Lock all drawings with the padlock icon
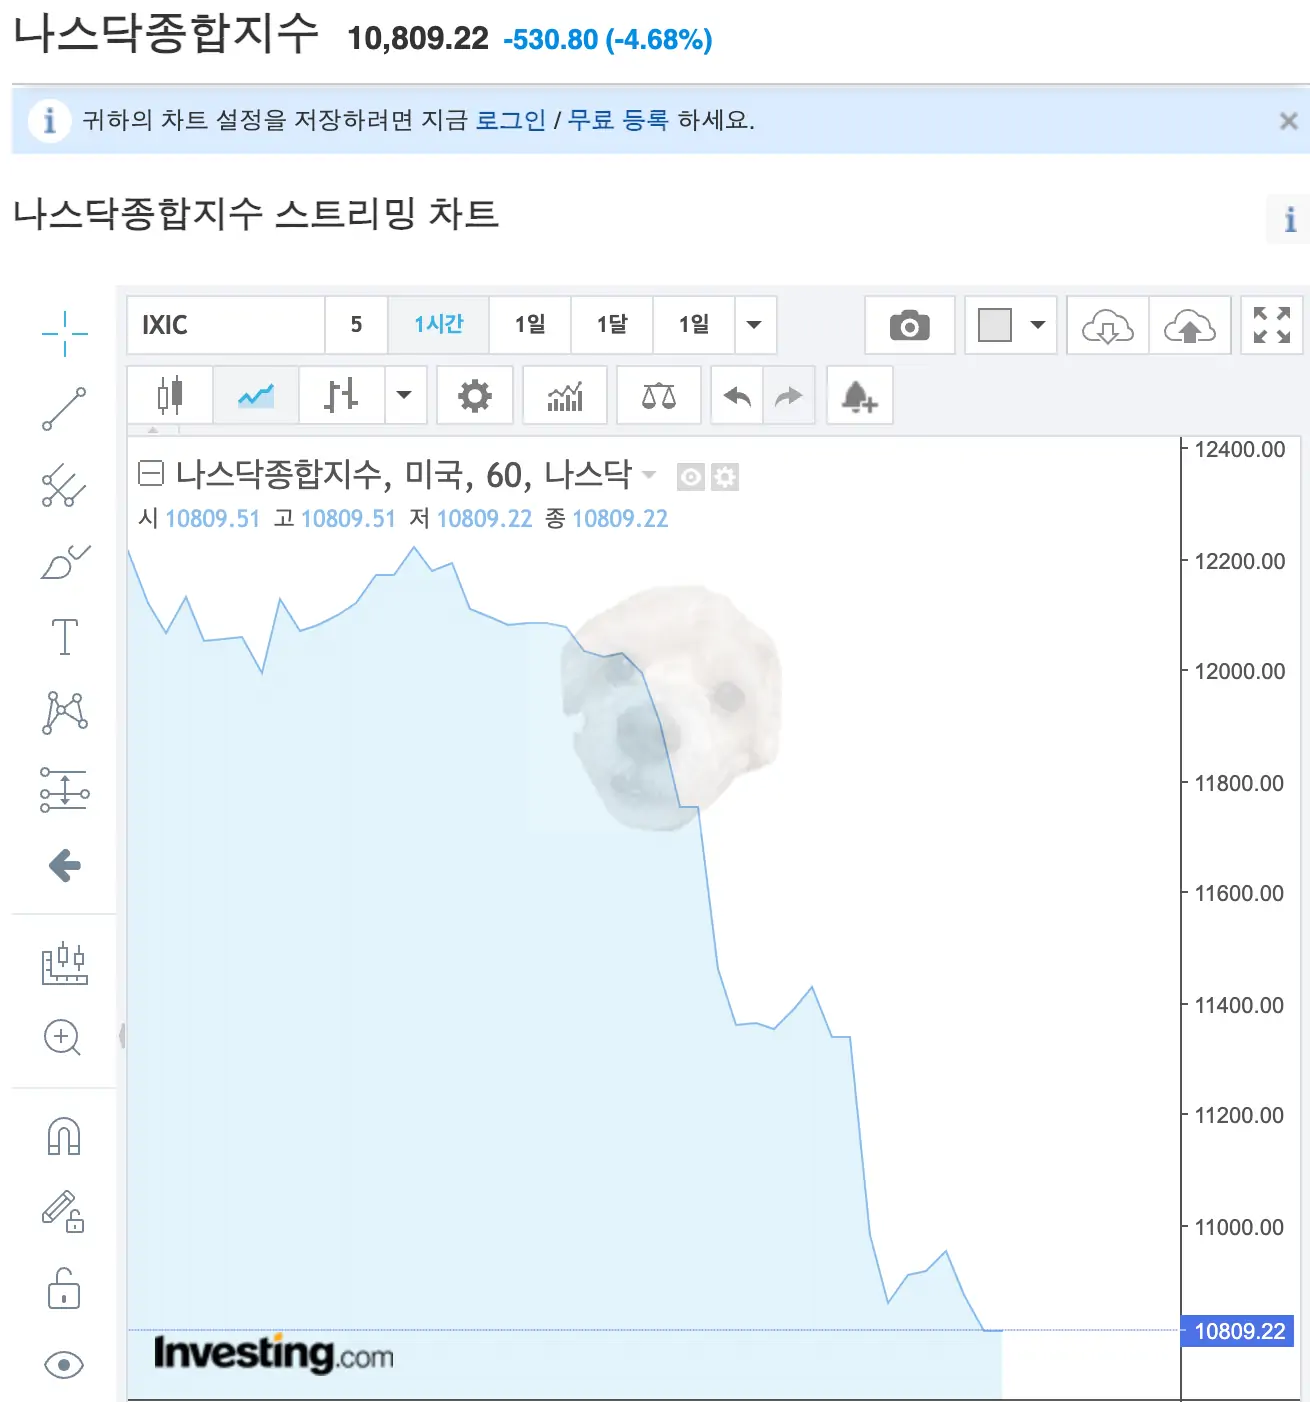Screen dimensions: 1310x1402 [x=63, y=1291]
